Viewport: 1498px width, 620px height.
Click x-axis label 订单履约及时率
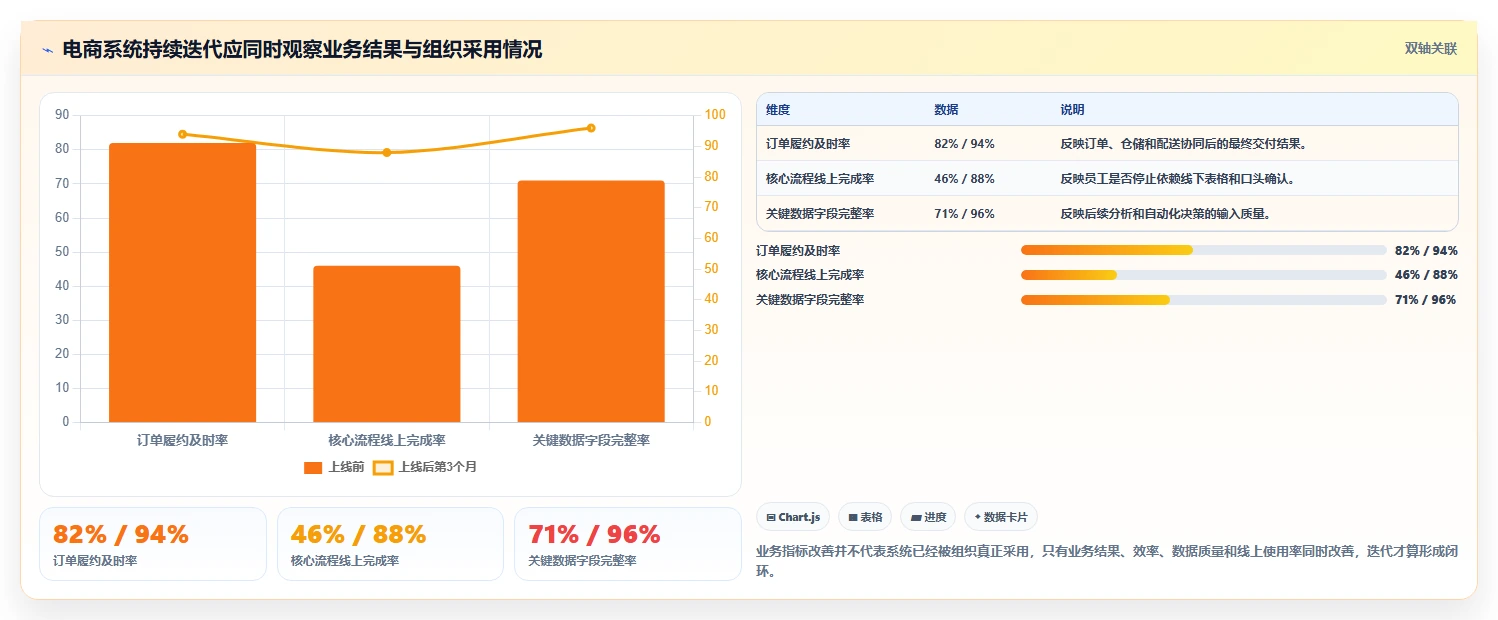coord(182,440)
